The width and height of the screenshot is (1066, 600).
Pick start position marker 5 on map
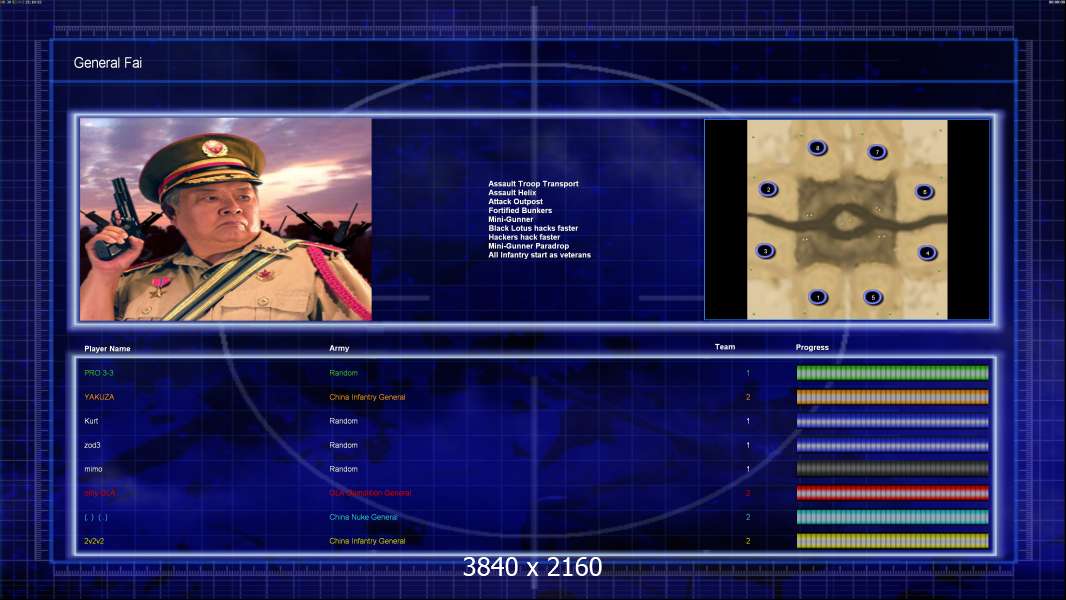(873, 297)
